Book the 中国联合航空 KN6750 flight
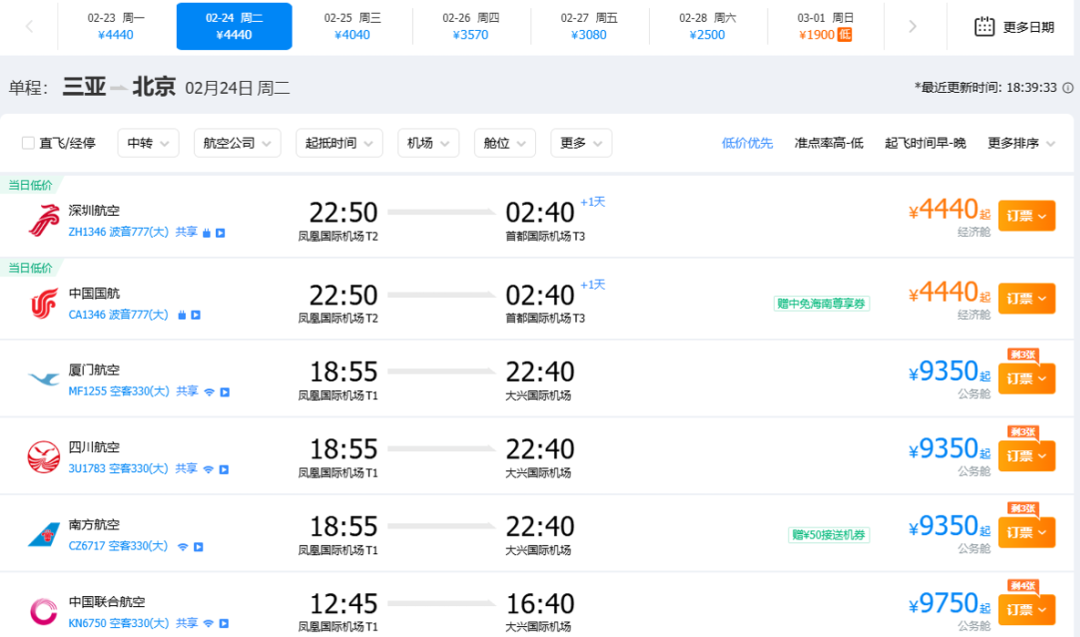1080x637 pixels. click(1026, 609)
